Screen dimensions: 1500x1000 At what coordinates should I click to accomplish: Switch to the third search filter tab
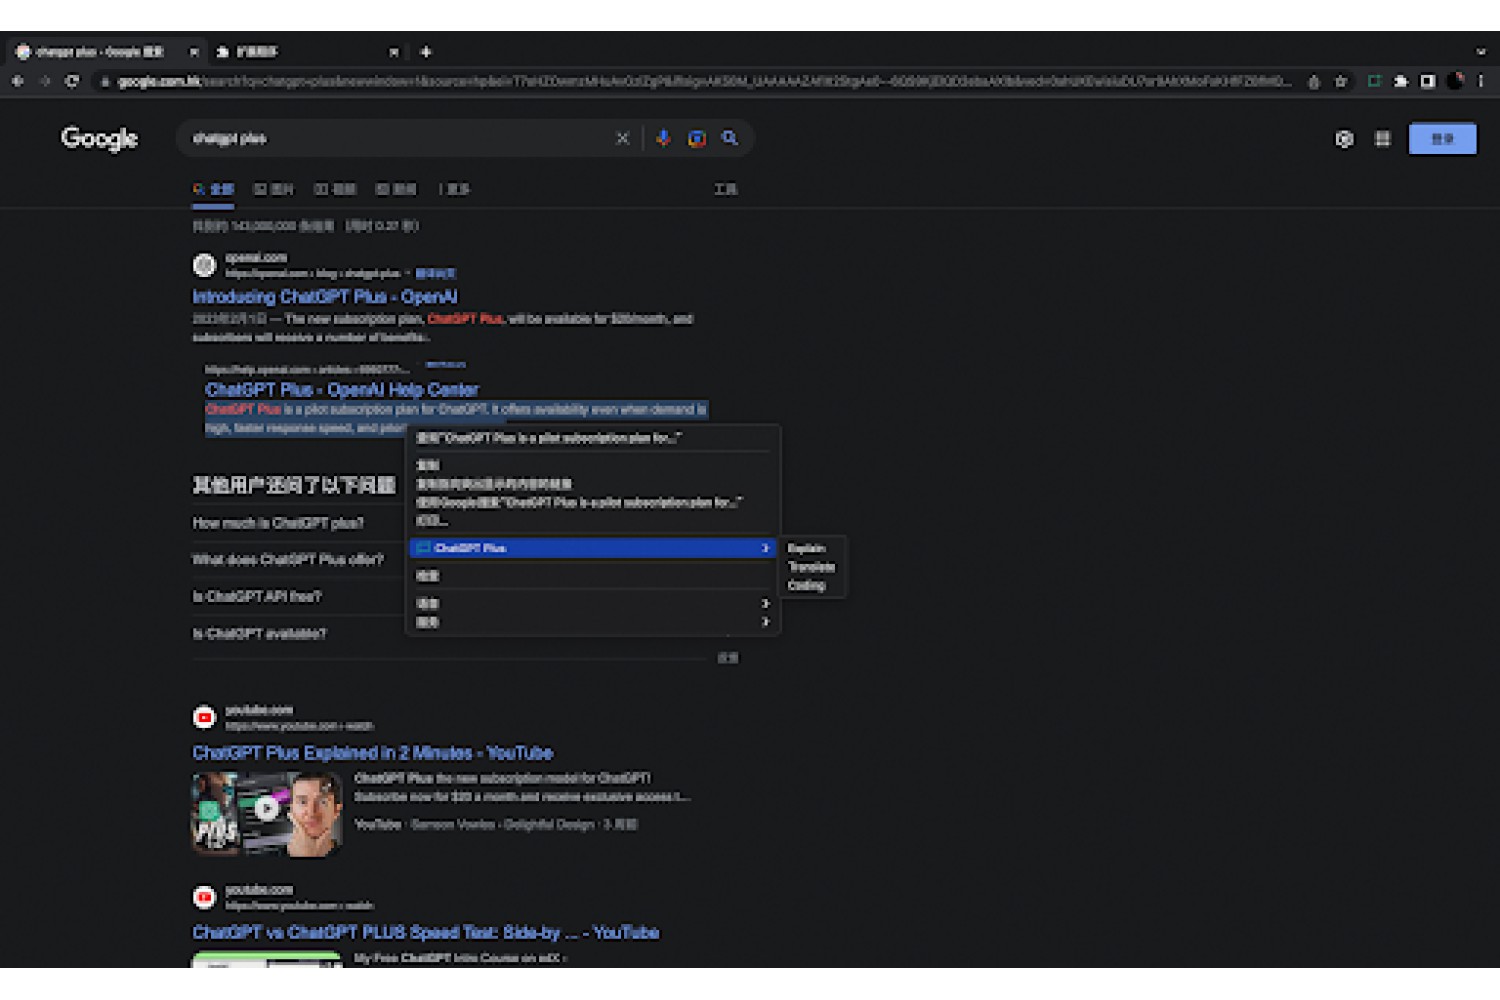click(335, 189)
